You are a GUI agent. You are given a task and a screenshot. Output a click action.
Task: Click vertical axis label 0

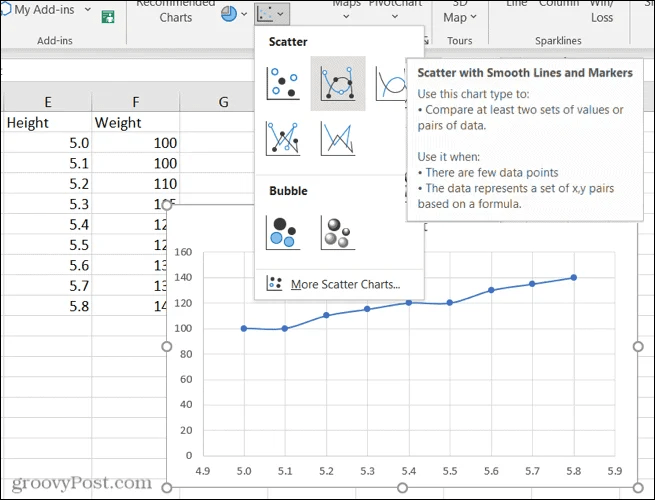[x=189, y=455]
